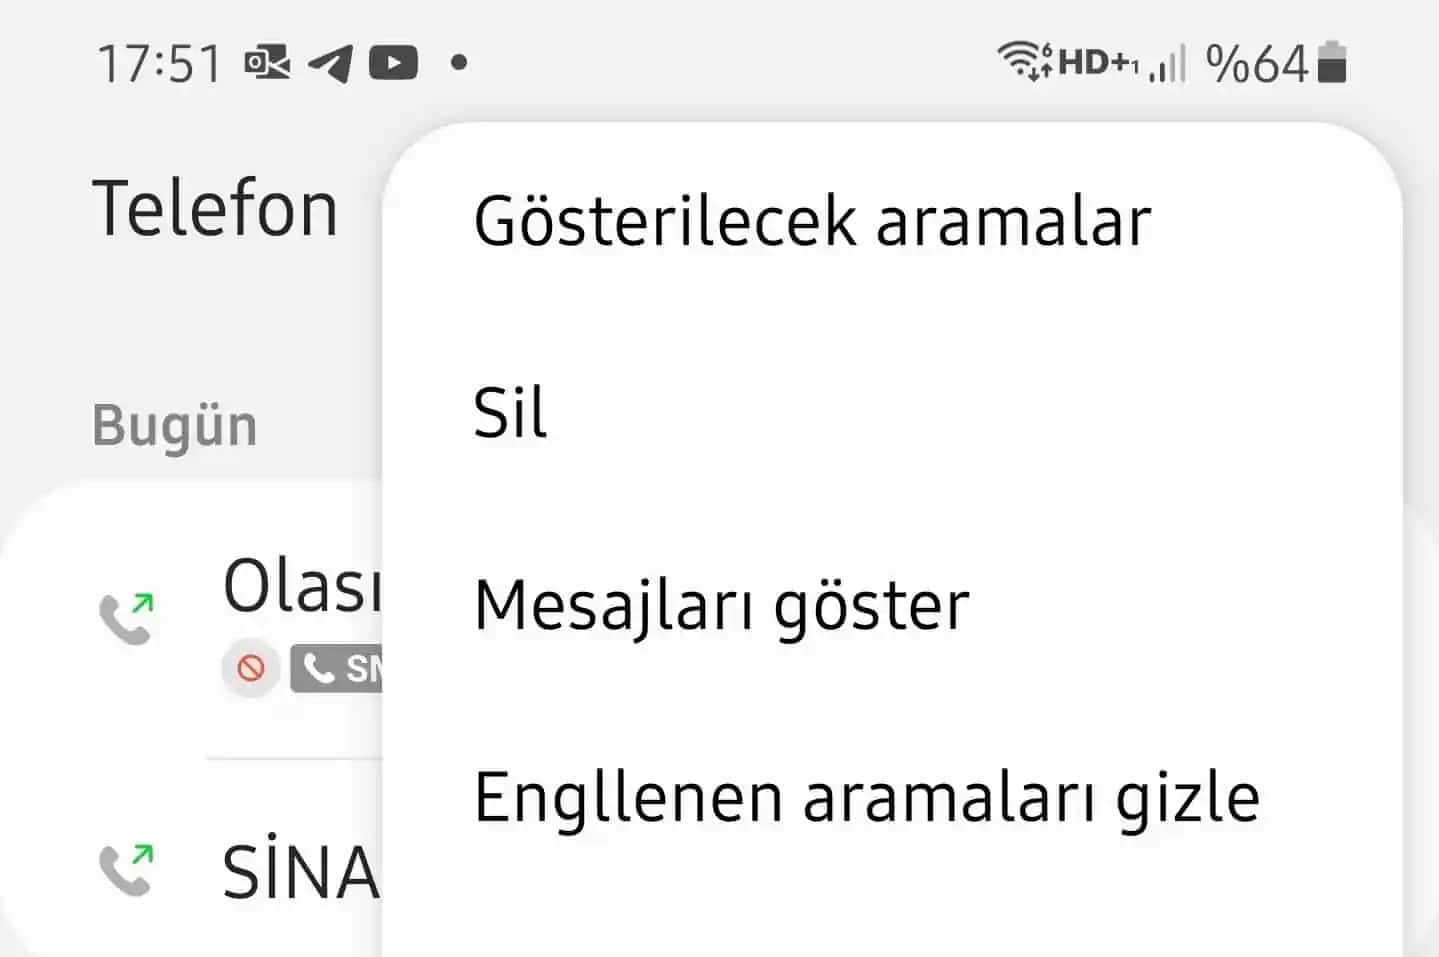Tap the HD+ indicator in the status bar
The image size is (1439, 957).
pyautogui.click(x=1097, y=62)
